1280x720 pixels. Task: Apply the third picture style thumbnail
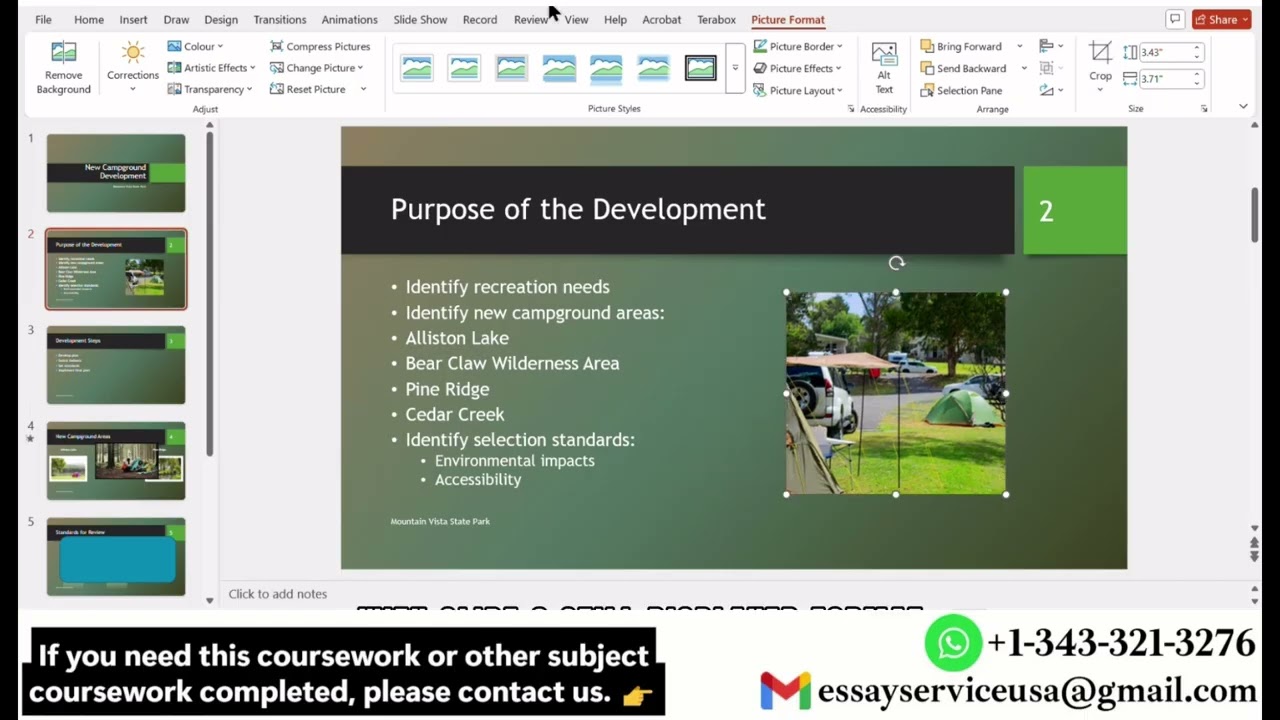[511, 68]
